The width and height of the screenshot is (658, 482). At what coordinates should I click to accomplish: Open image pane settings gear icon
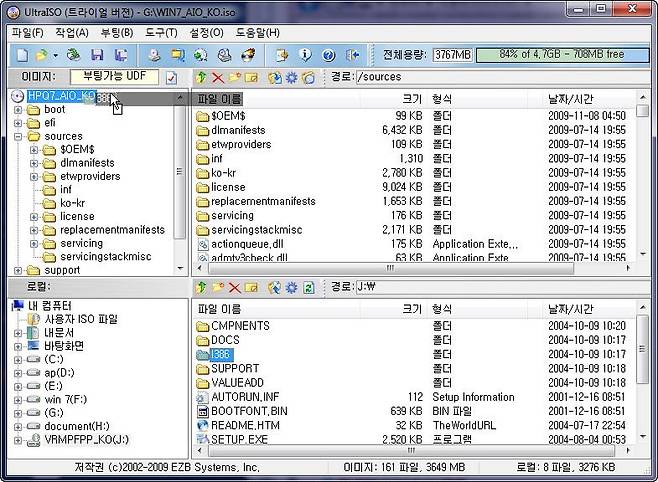291,78
